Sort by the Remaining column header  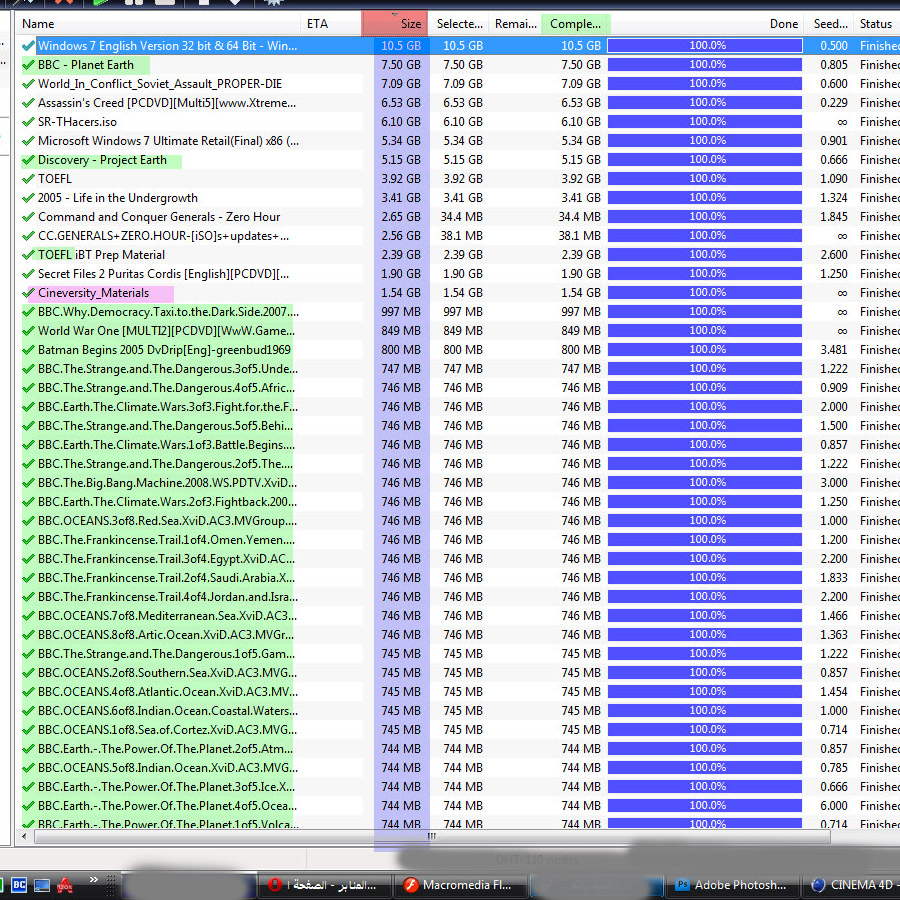[x=515, y=24]
